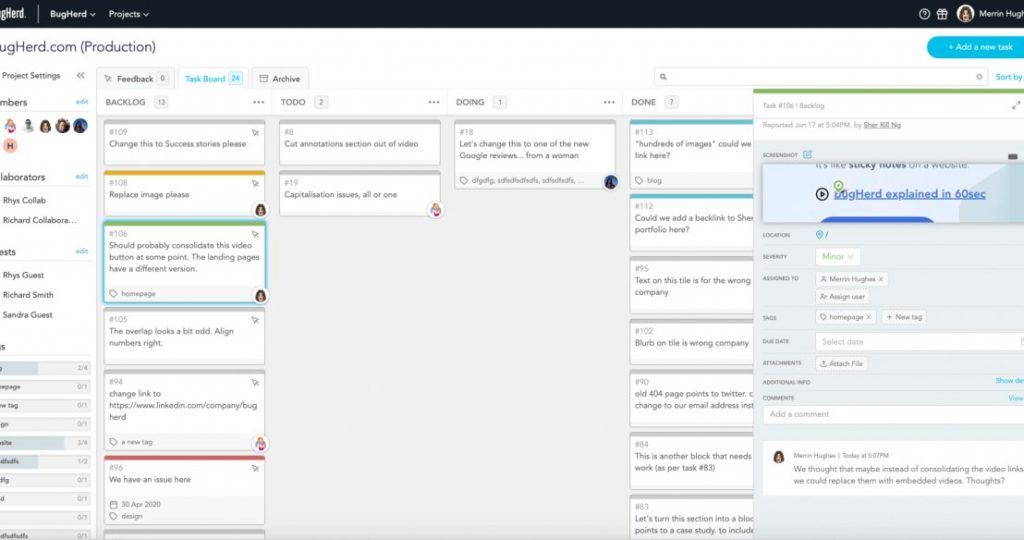Image resolution: width=1024 pixels, height=540 pixels.
Task: Click Add a new task button
Action: (x=976, y=47)
